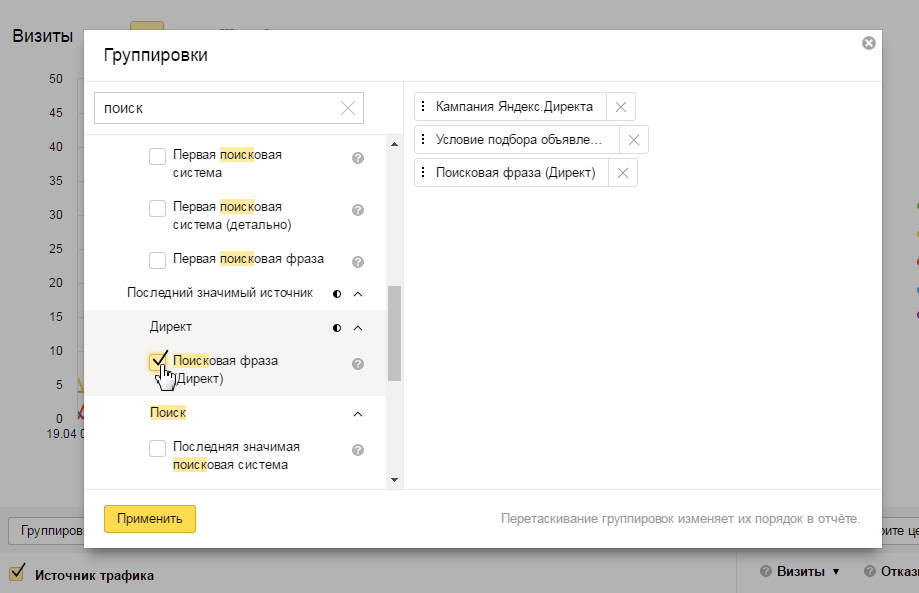919x593 pixels.
Task: Clear the search field with X
Action: click(348, 108)
